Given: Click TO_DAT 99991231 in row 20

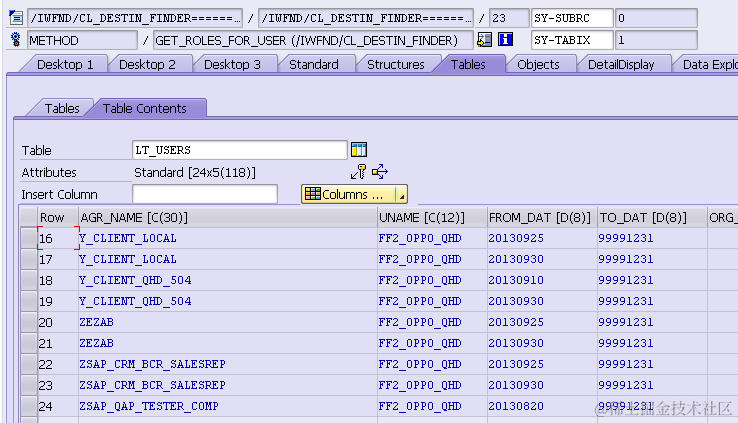Looking at the screenshot, I should tap(626, 322).
